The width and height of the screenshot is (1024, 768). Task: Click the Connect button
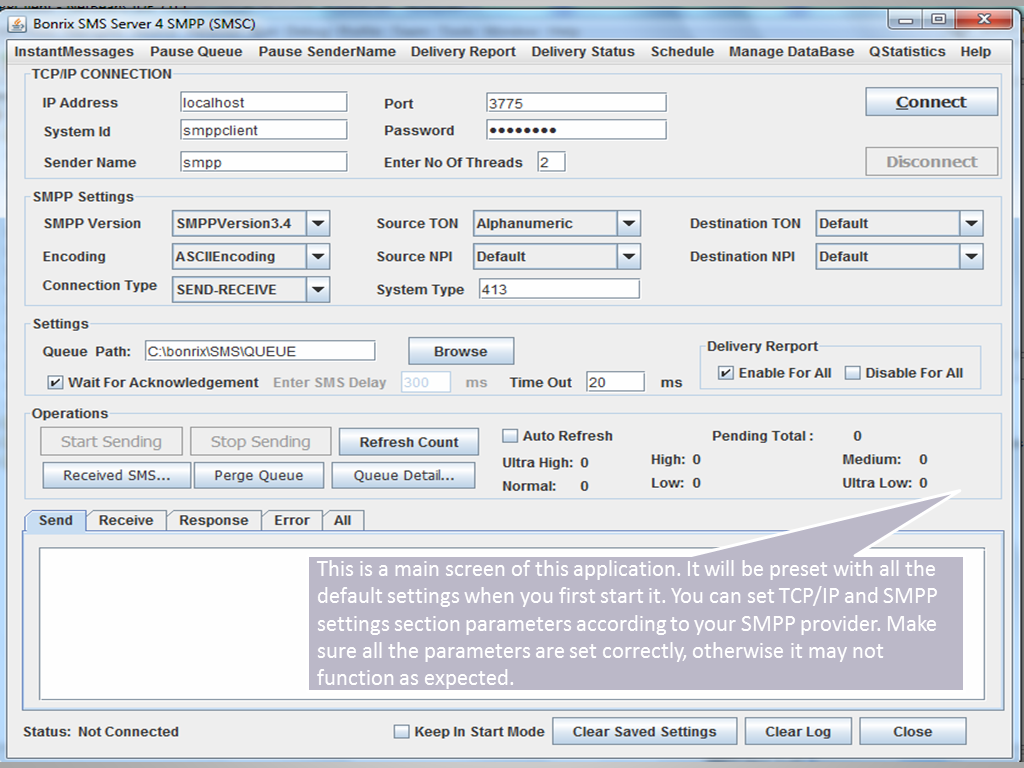coord(931,102)
